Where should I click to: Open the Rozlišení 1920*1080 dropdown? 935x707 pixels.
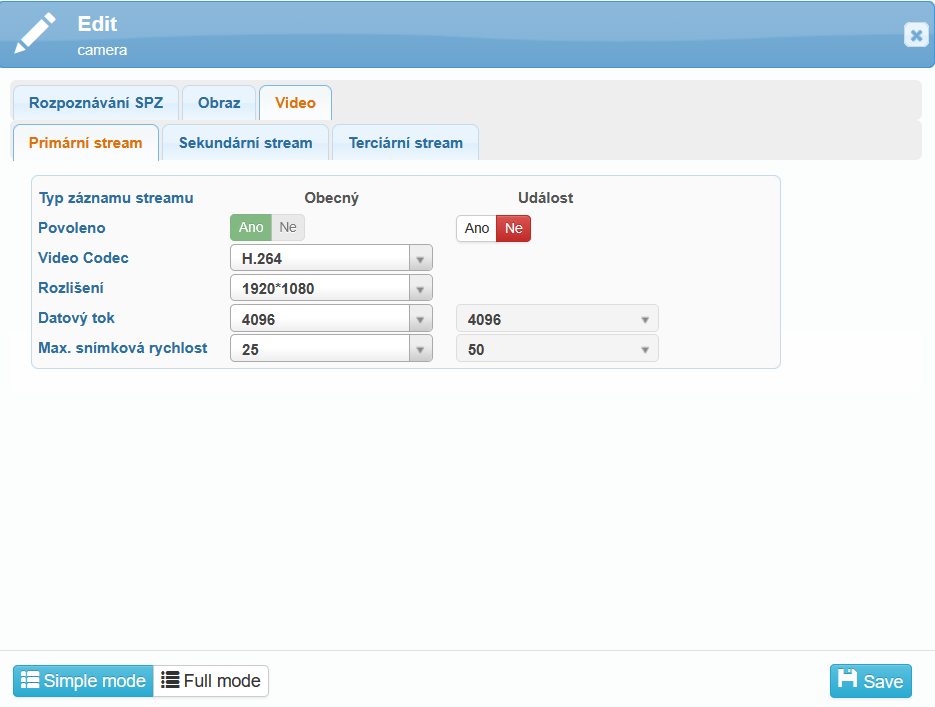coord(421,289)
